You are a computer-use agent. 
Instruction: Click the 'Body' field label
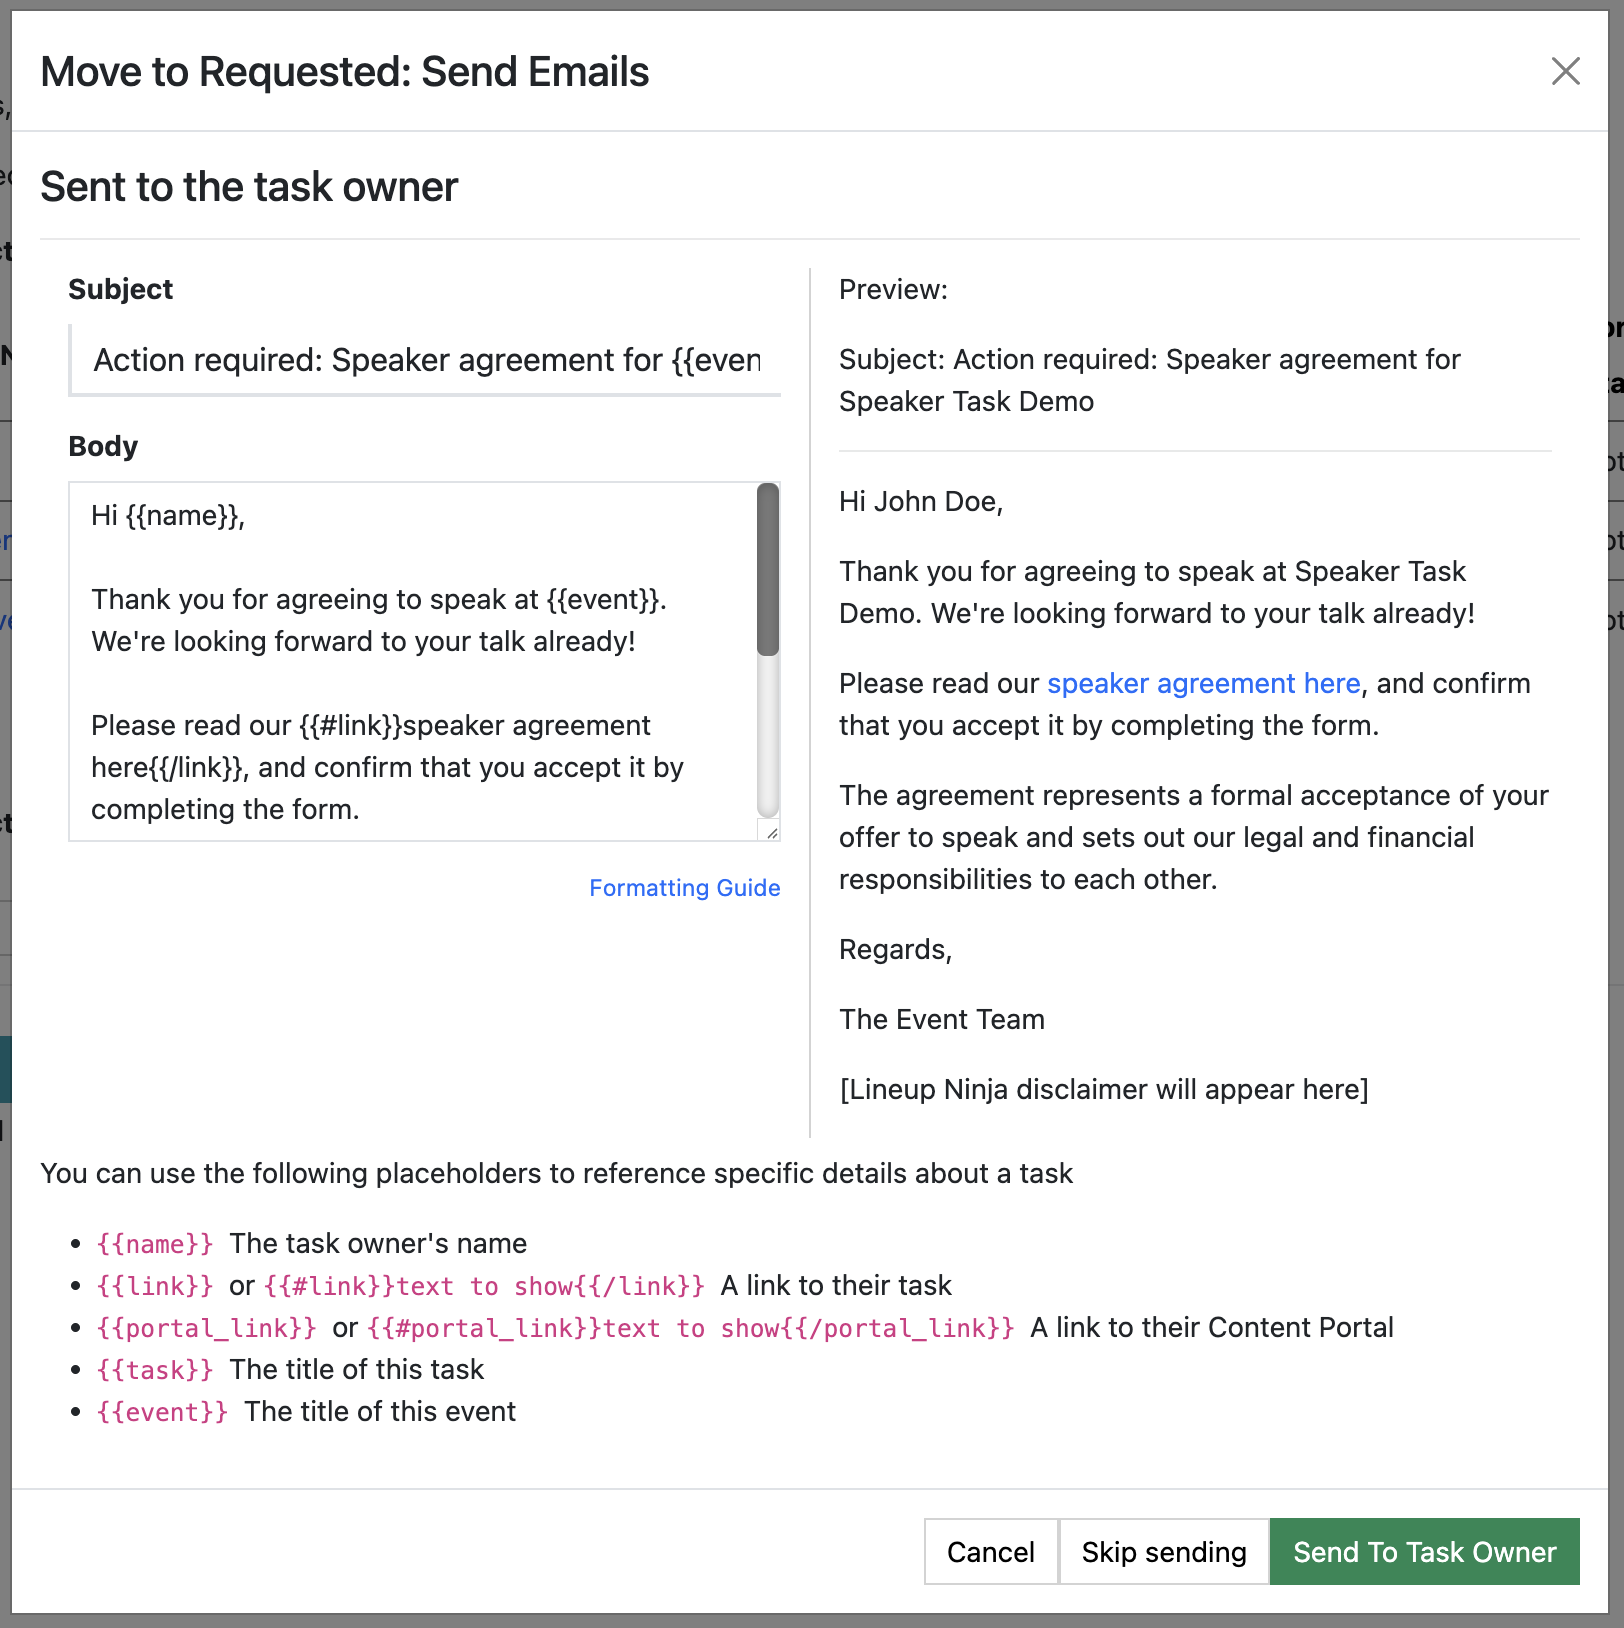click(x=103, y=446)
